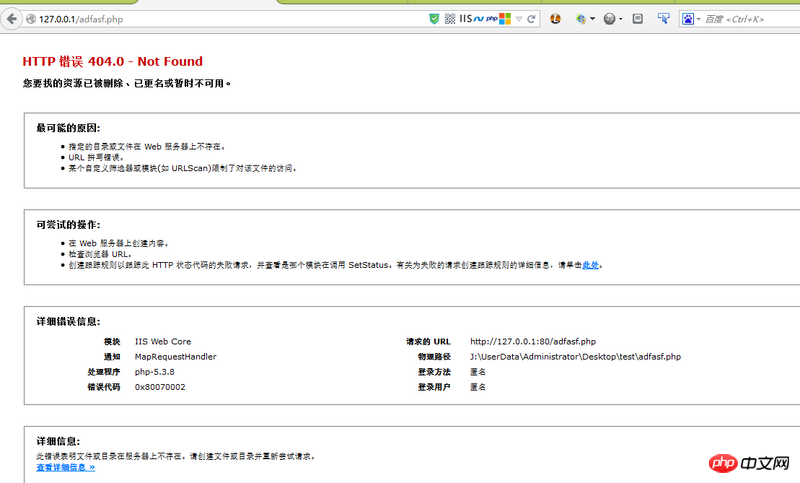The height and width of the screenshot is (483, 800).
Task: Click the requested URL 'http://127.0.0.1:80/adfasf.php'
Action: tap(533, 342)
